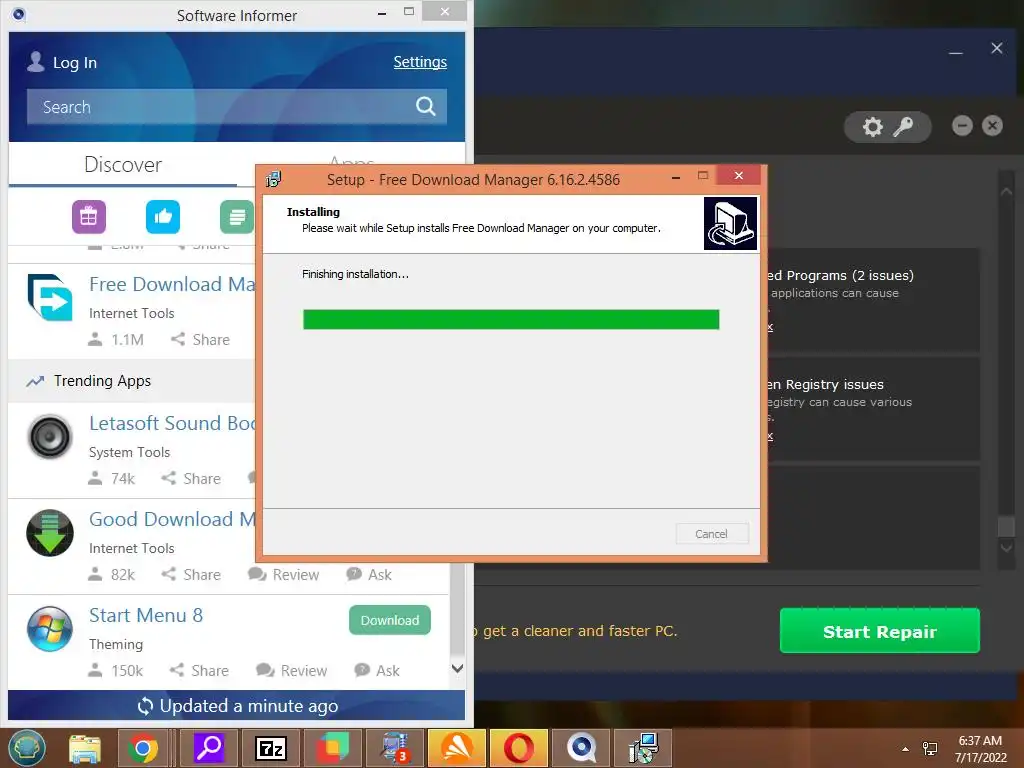Click Start Repair button
Image resolution: width=1024 pixels, height=768 pixels.
click(x=880, y=631)
